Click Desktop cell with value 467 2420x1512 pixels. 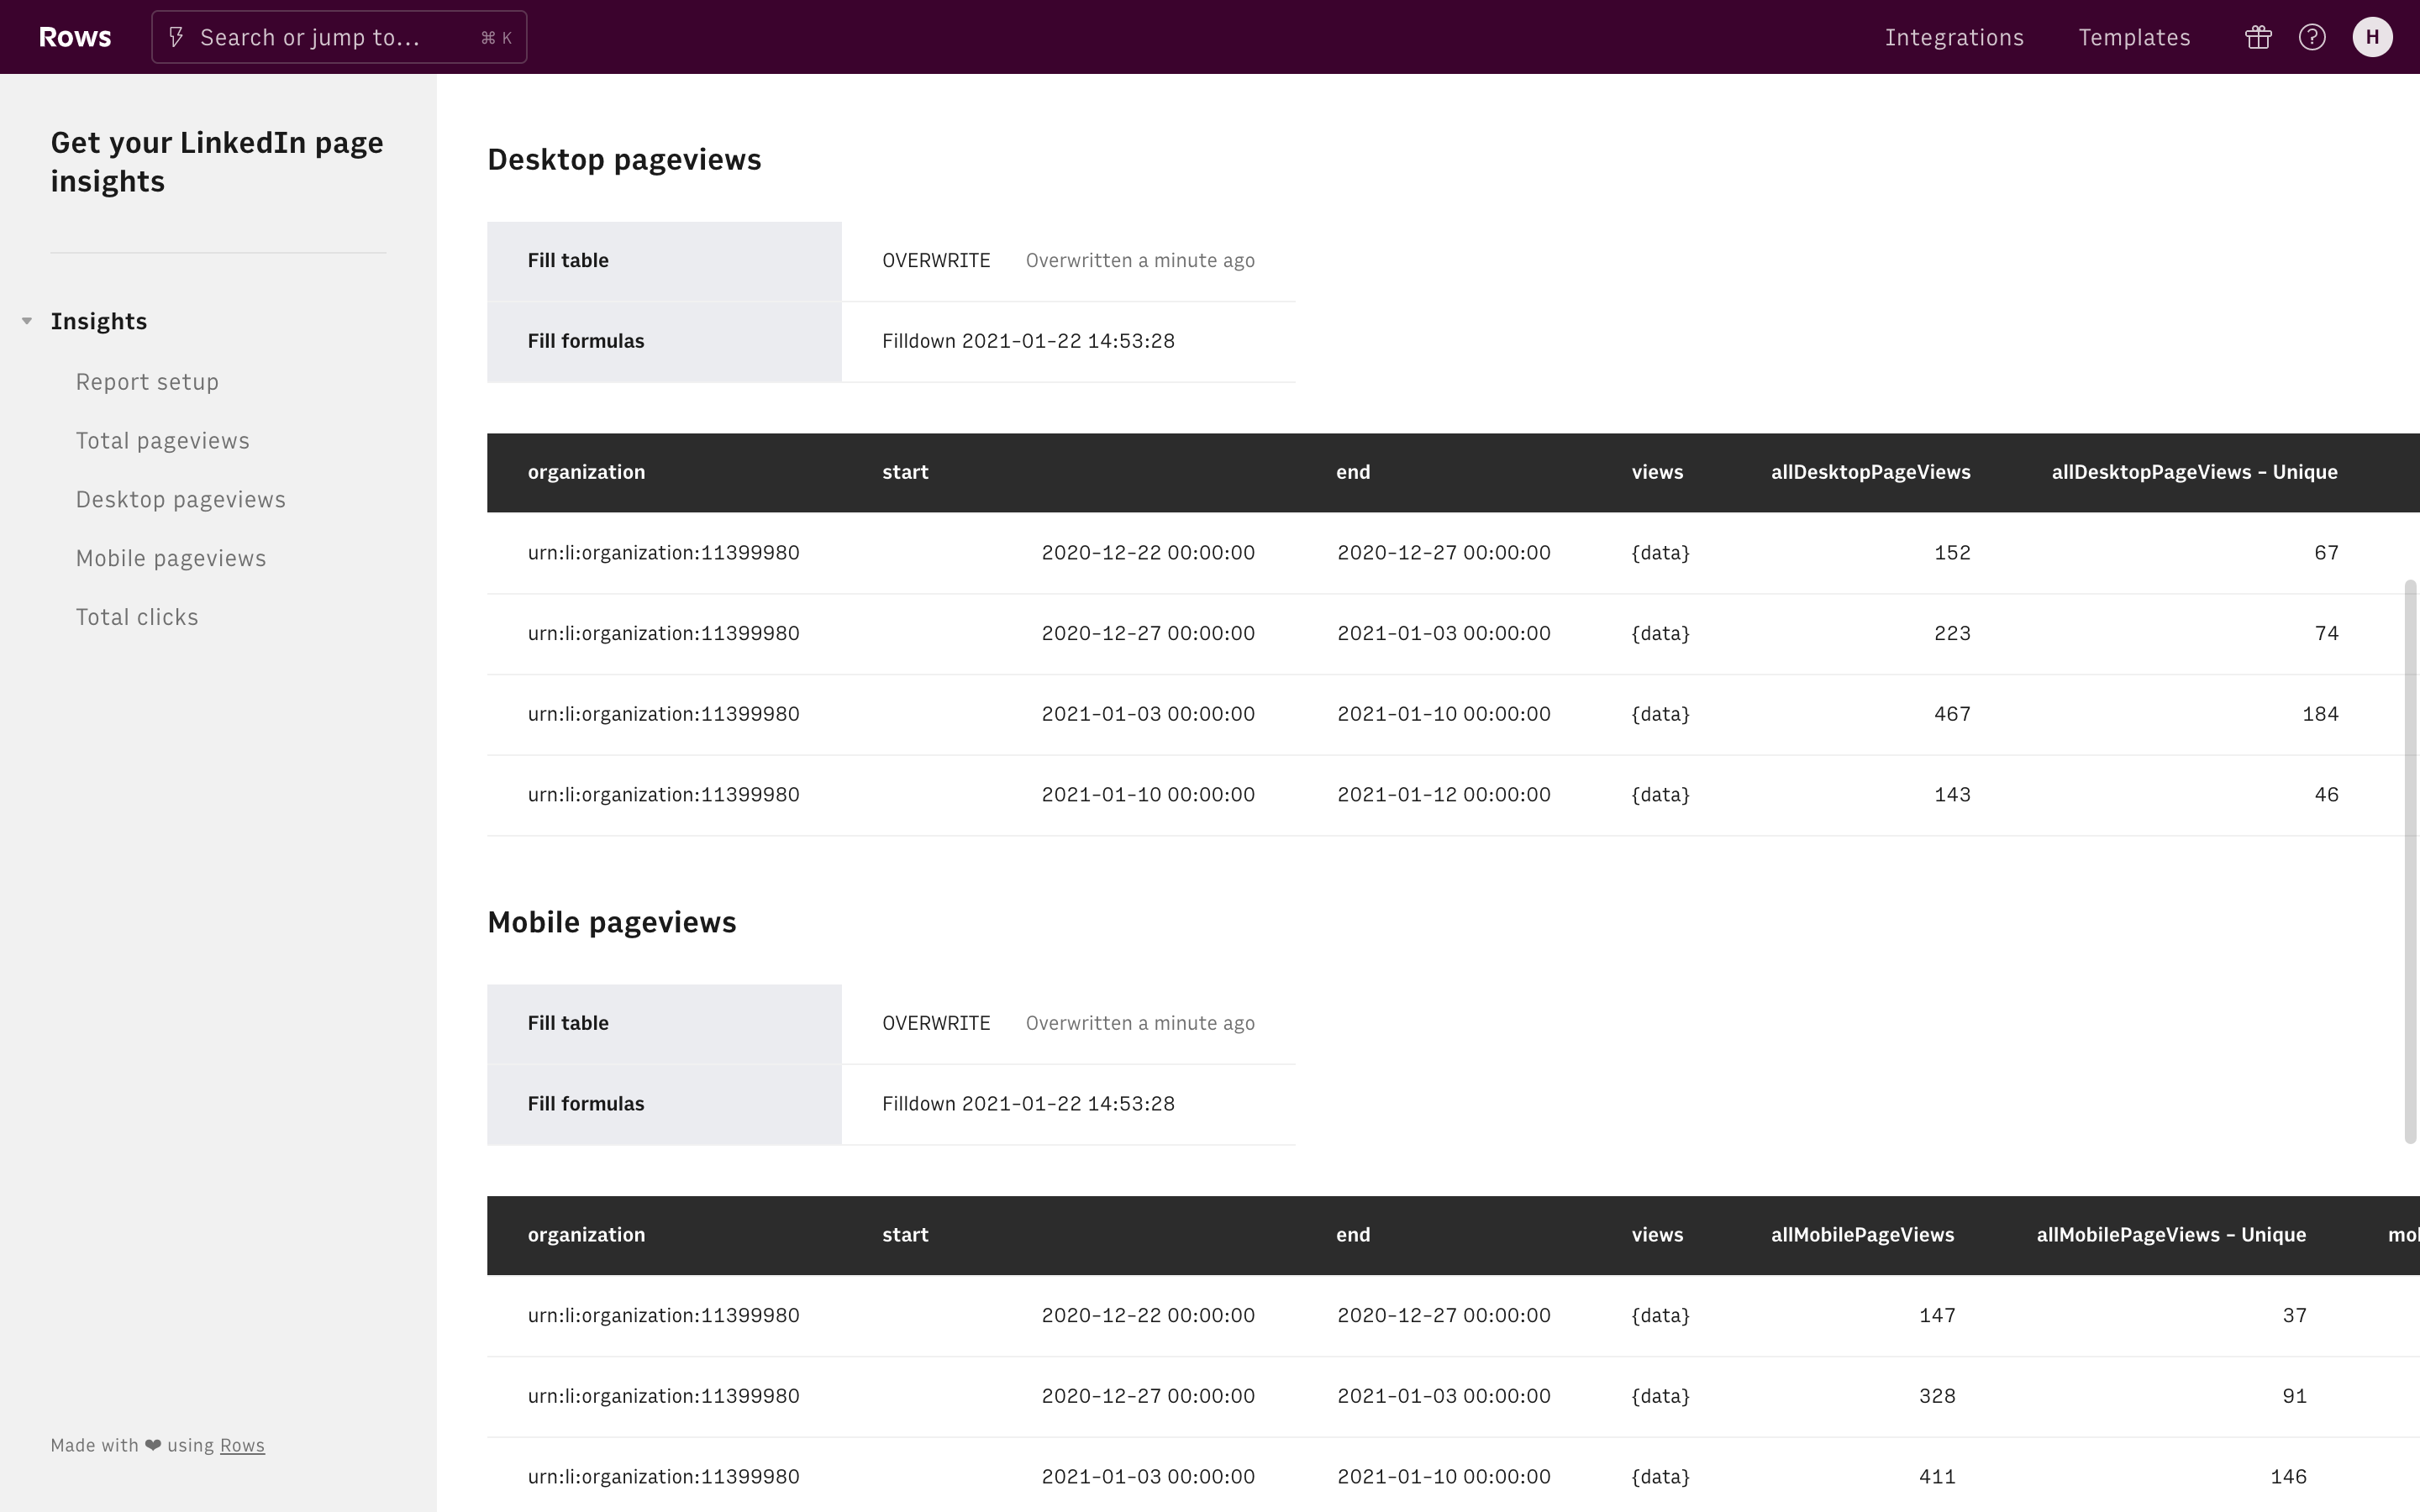[1952, 714]
